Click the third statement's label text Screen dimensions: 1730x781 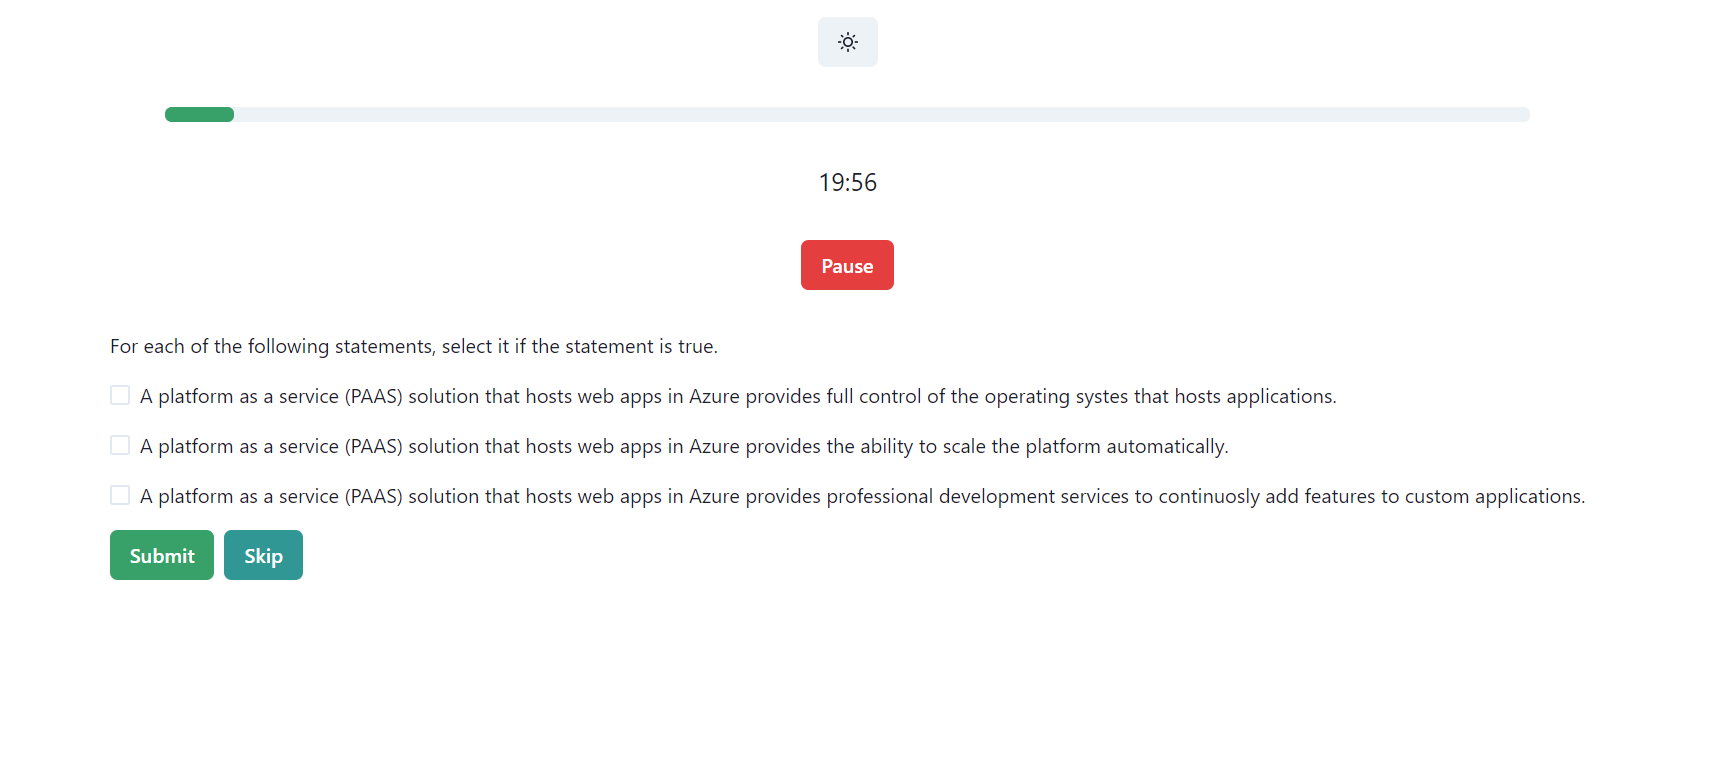pos(861,496)
